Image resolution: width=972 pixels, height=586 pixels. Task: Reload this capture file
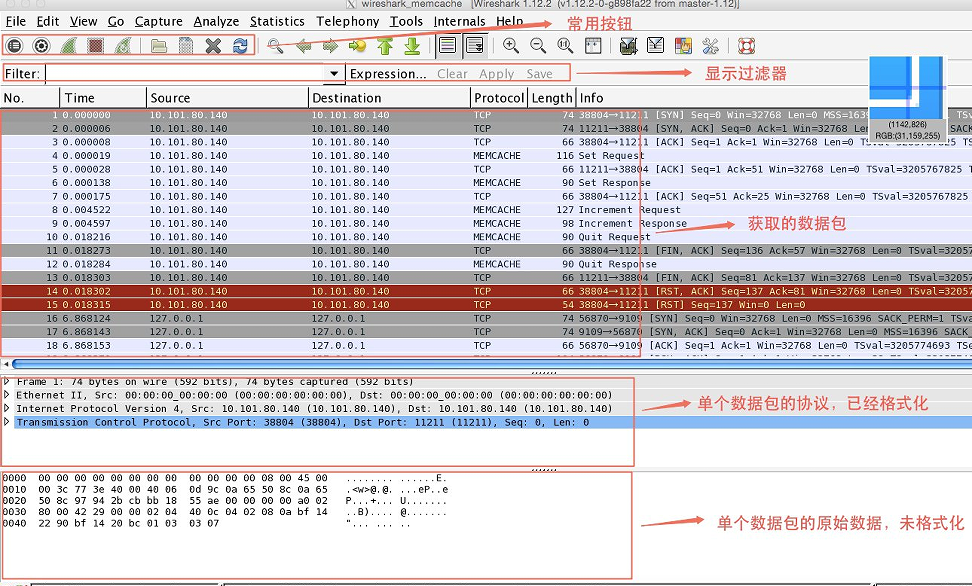(x=241, y=46)
